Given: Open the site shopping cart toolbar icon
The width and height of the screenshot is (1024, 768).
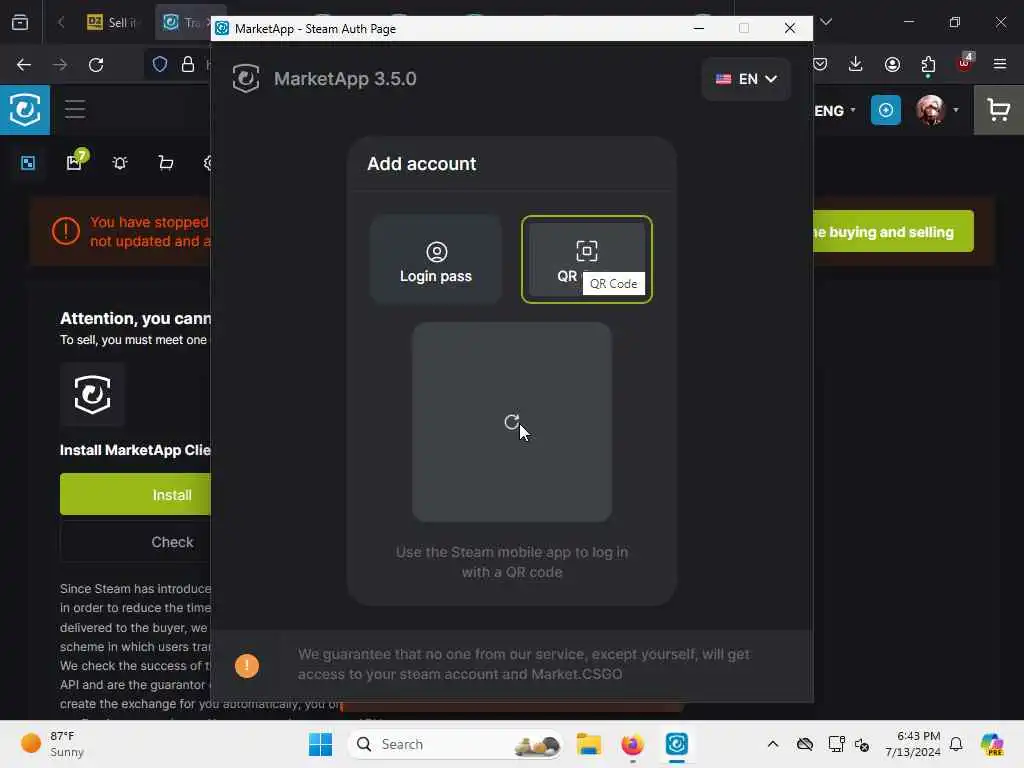Looking at the screenshot, I should point(166,163).
